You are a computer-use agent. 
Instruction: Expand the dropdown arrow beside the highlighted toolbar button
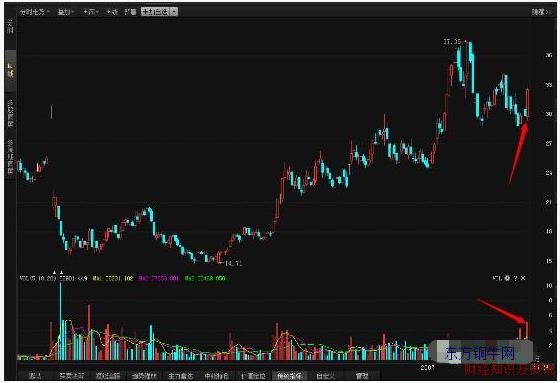pyautogui.click(x=174, y=12)
